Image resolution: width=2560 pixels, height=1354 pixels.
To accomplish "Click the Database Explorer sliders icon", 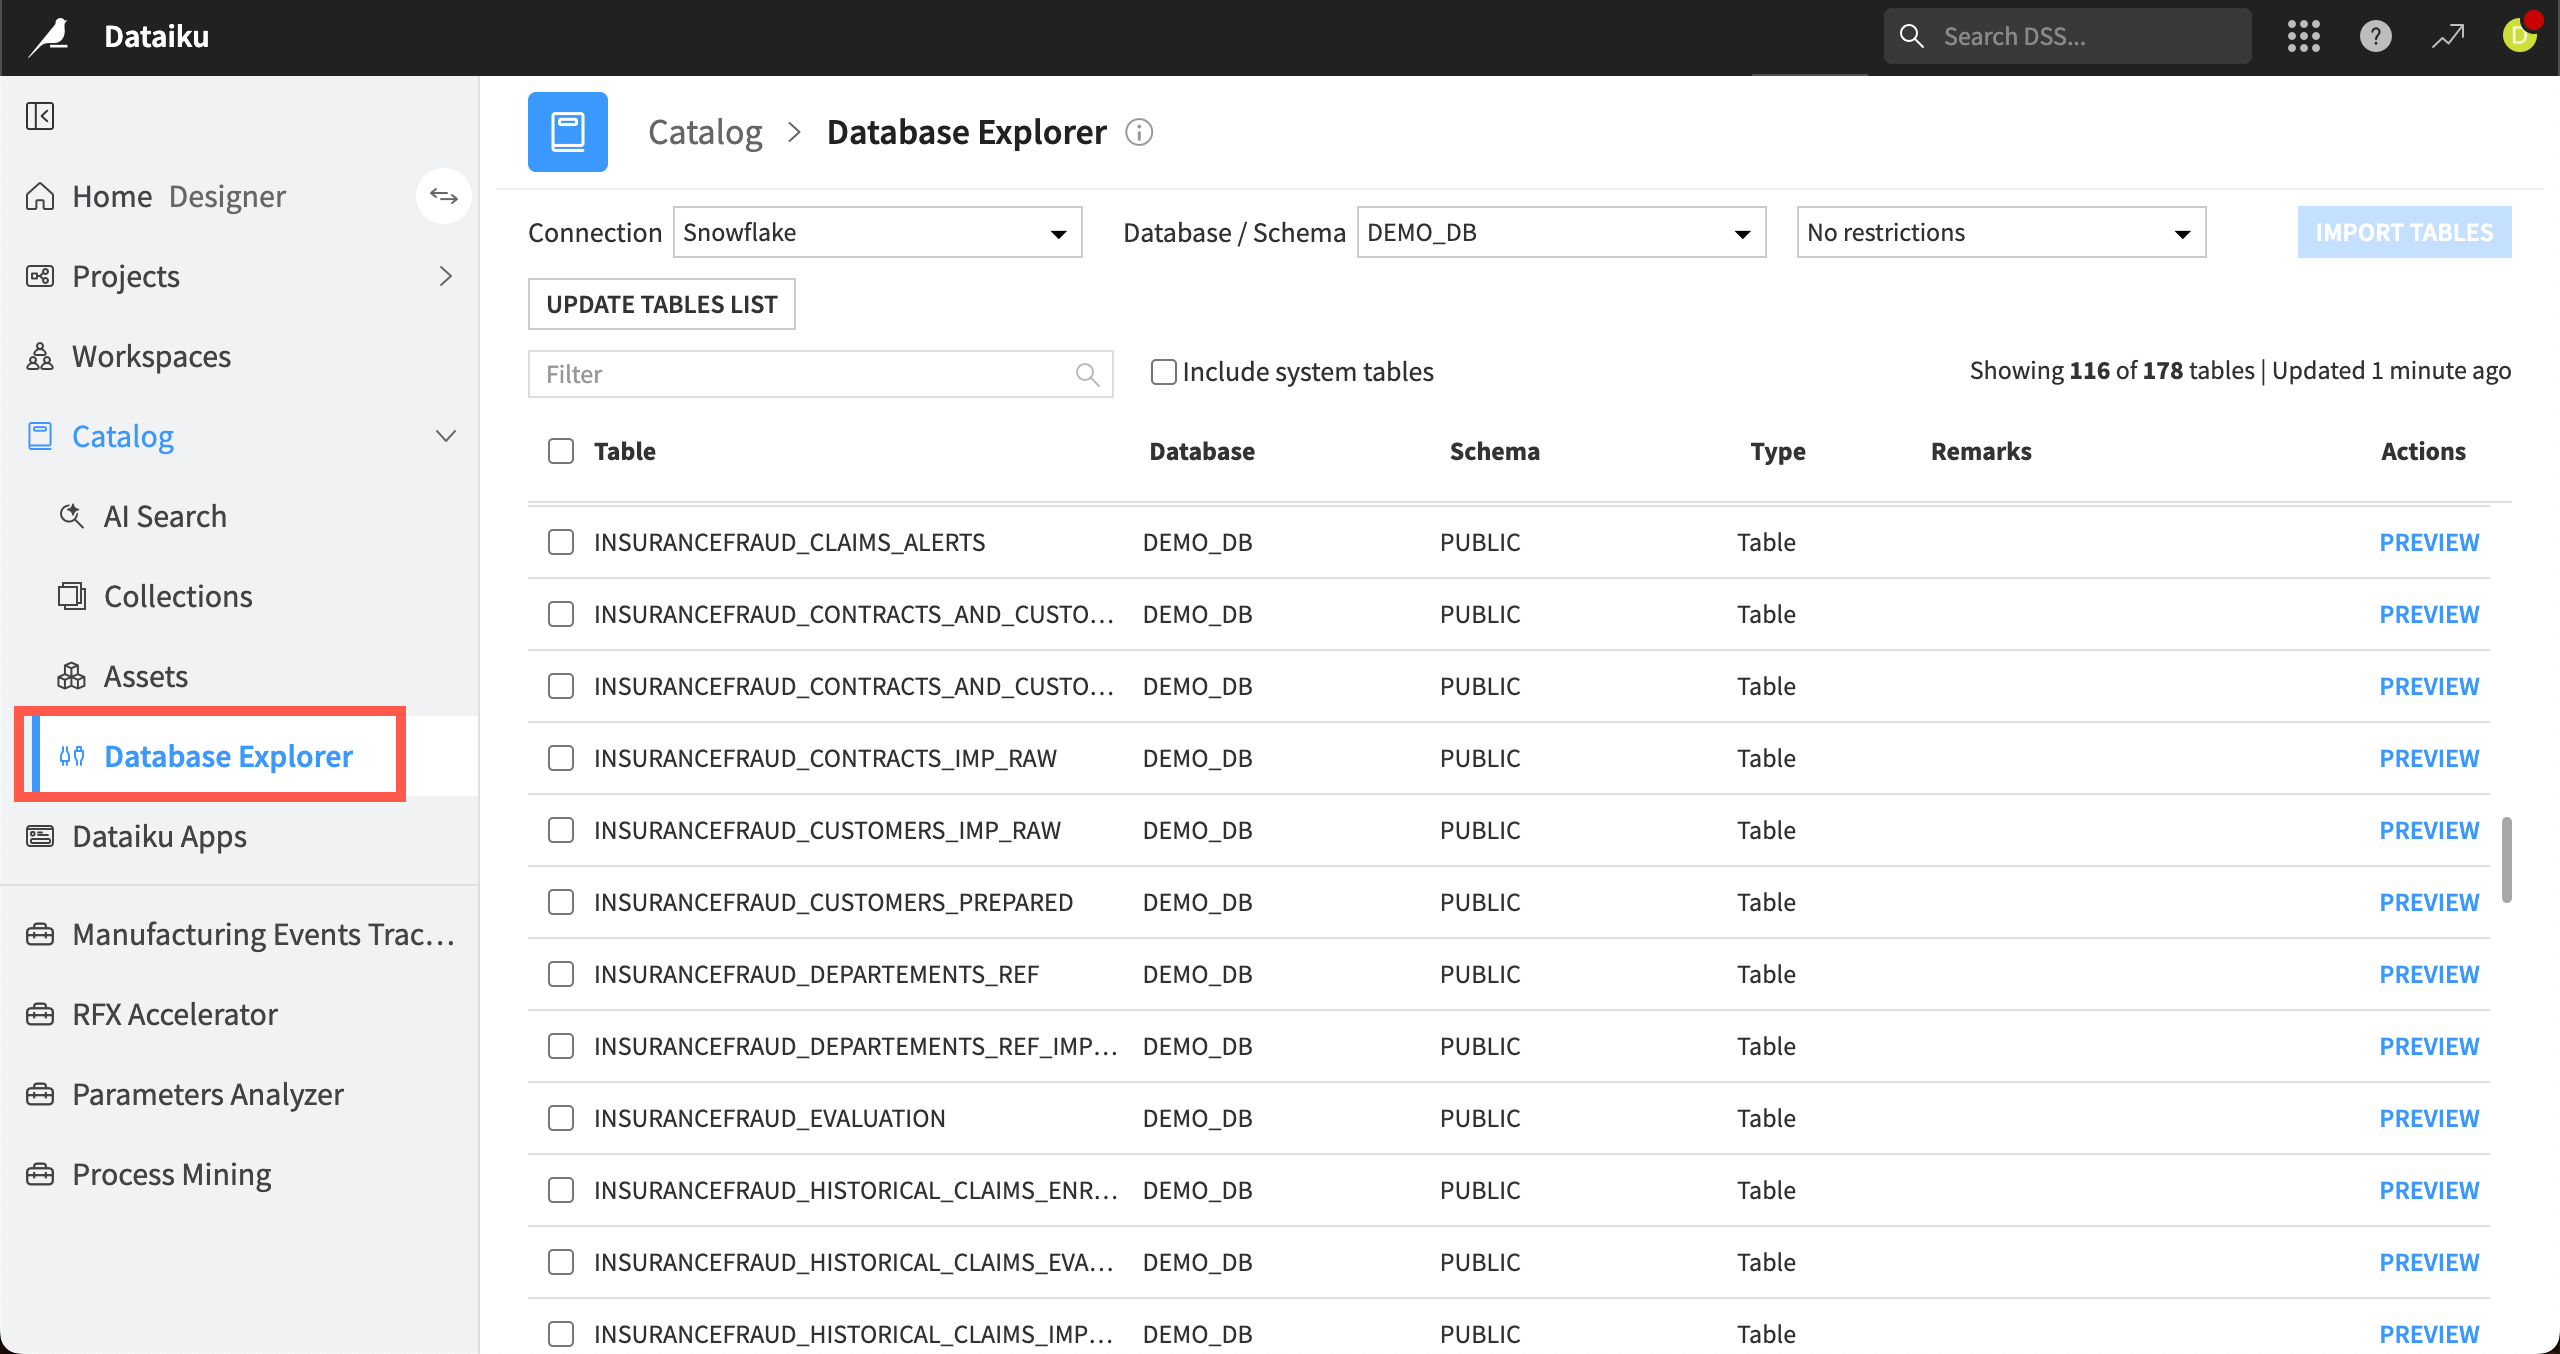I will (x=72, y=756).
